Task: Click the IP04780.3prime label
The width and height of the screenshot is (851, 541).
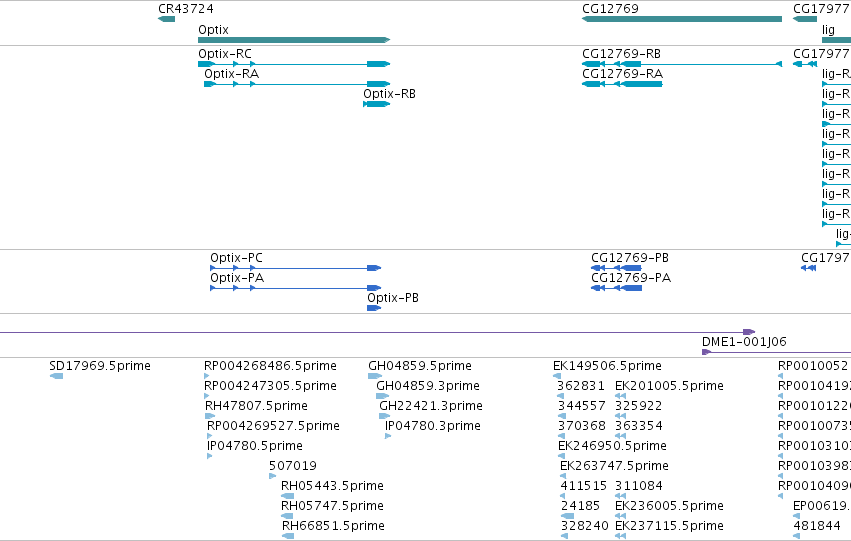Action: point(433,426)
